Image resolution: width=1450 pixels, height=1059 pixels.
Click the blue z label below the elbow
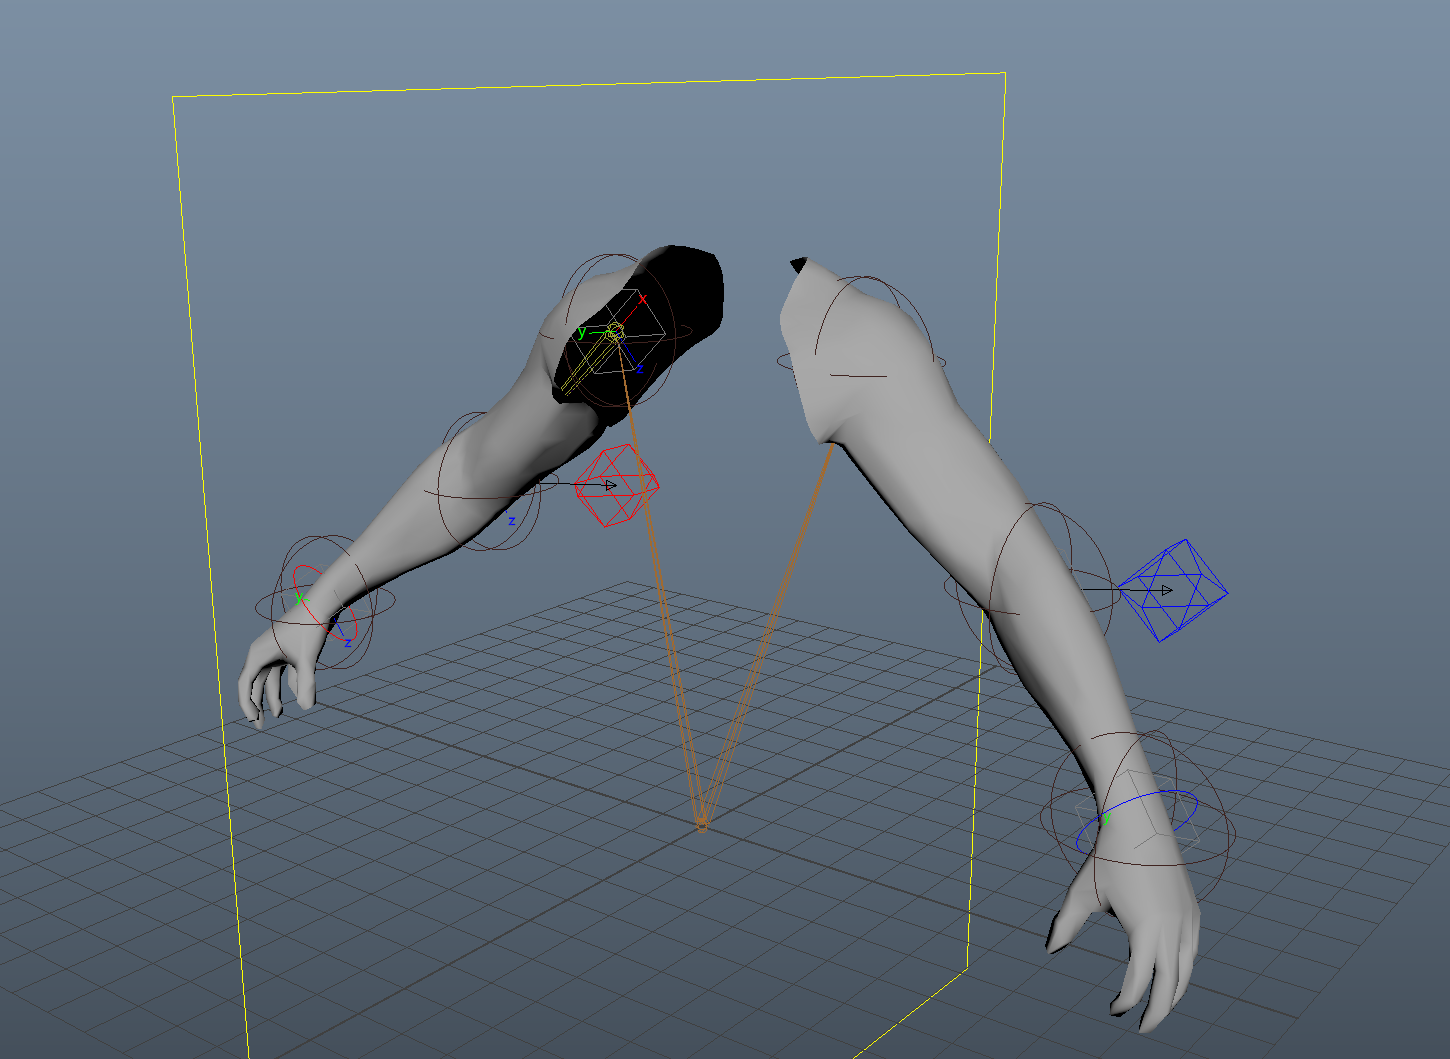tap(511, 521)
